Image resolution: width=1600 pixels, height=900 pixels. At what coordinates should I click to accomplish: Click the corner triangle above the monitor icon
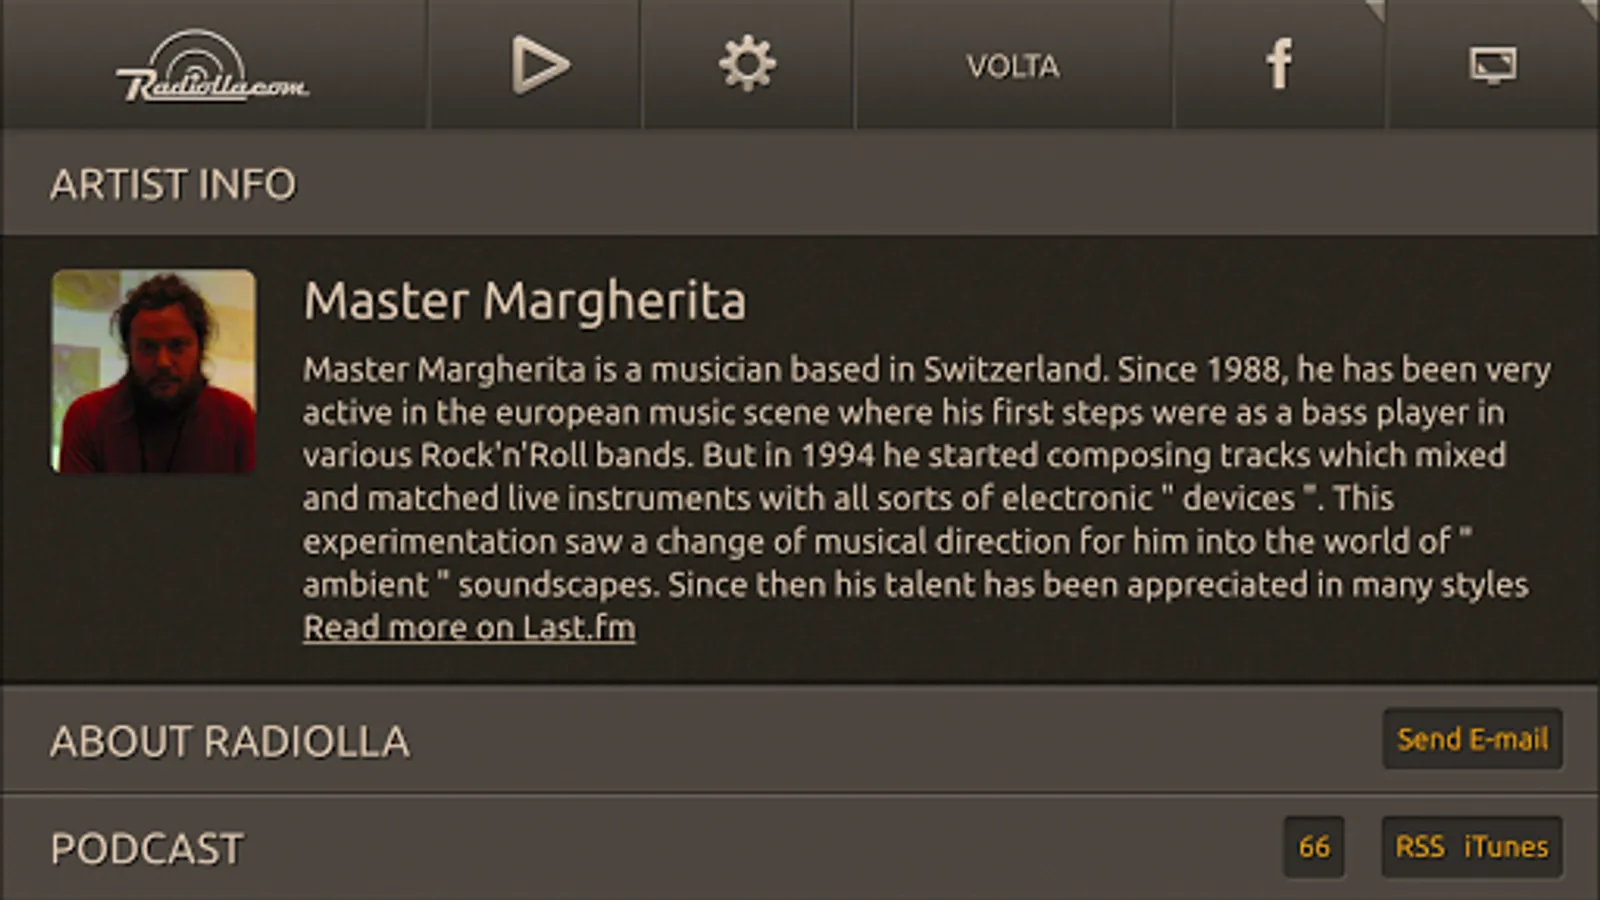1590,8
